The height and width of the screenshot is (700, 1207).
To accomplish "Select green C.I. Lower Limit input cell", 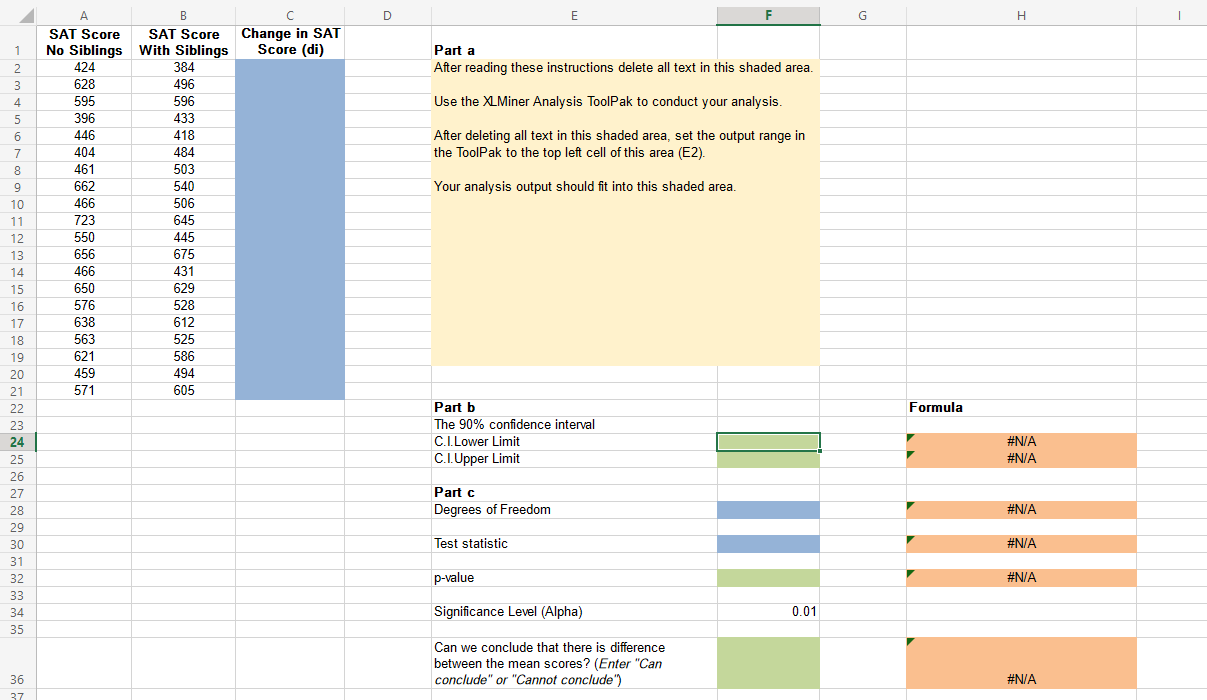I will 768,442.
